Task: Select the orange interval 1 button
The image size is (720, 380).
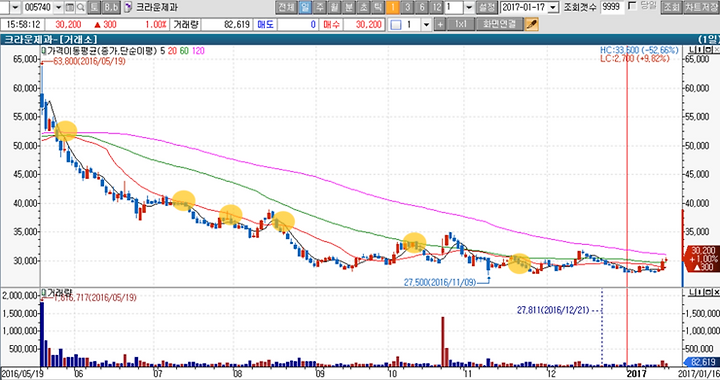Action: click(x=392, y=7)
